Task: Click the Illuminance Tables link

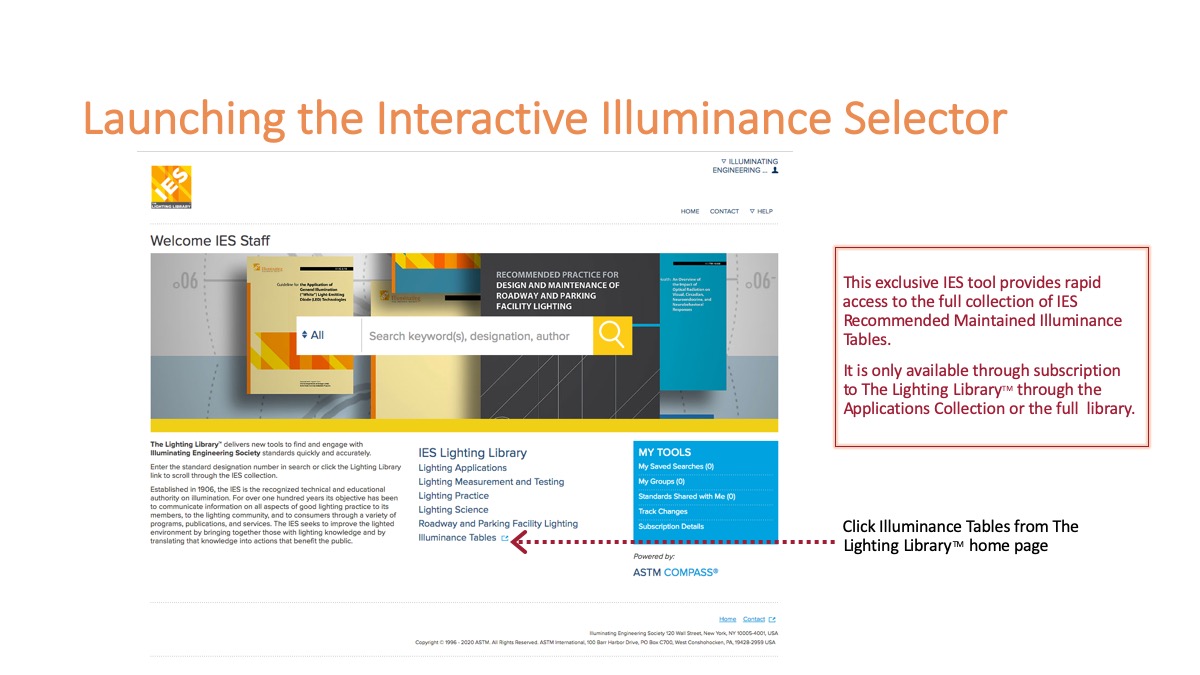Action: (457, 538)
